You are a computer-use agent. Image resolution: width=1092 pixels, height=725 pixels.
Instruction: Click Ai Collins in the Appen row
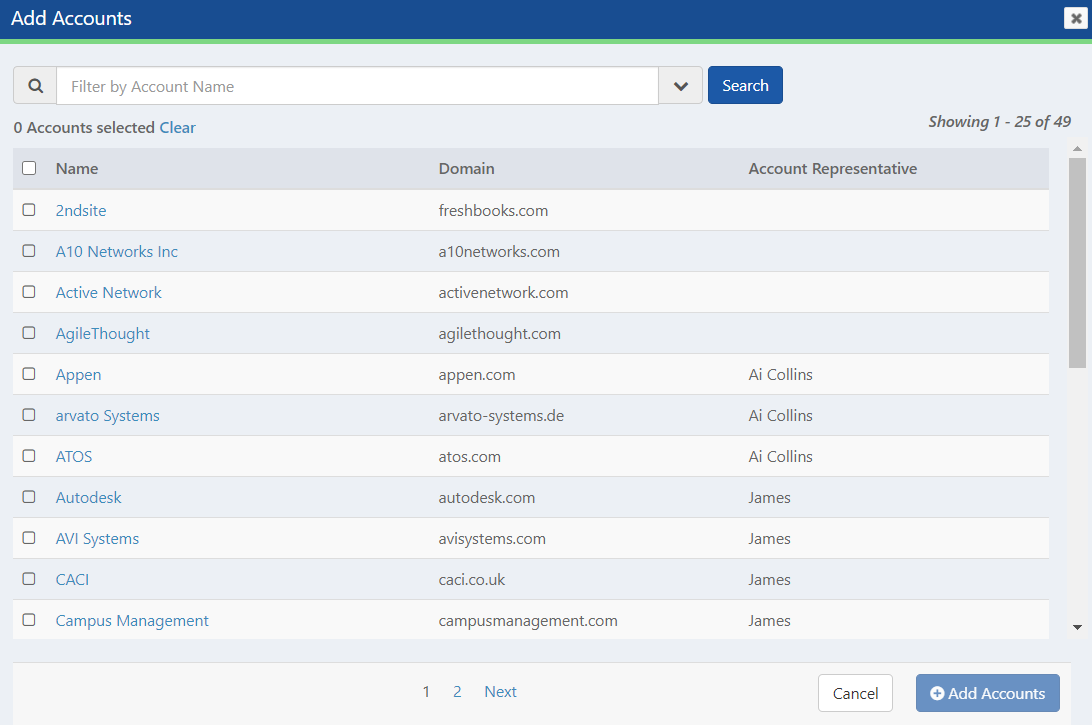780,375
